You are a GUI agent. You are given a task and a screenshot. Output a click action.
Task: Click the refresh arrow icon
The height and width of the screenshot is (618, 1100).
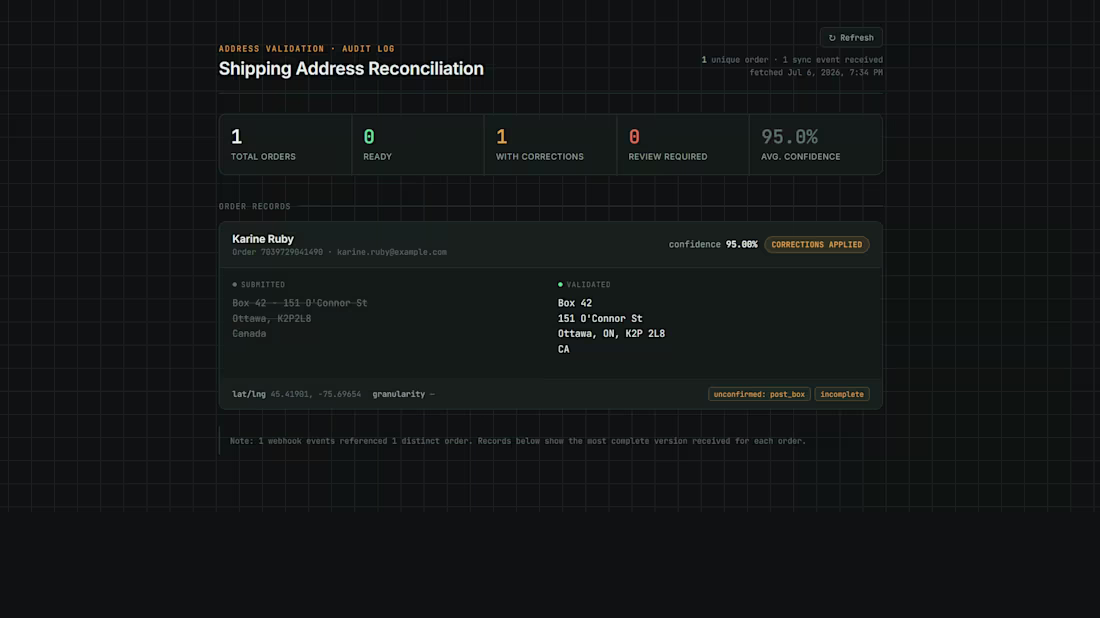(832, 38)
